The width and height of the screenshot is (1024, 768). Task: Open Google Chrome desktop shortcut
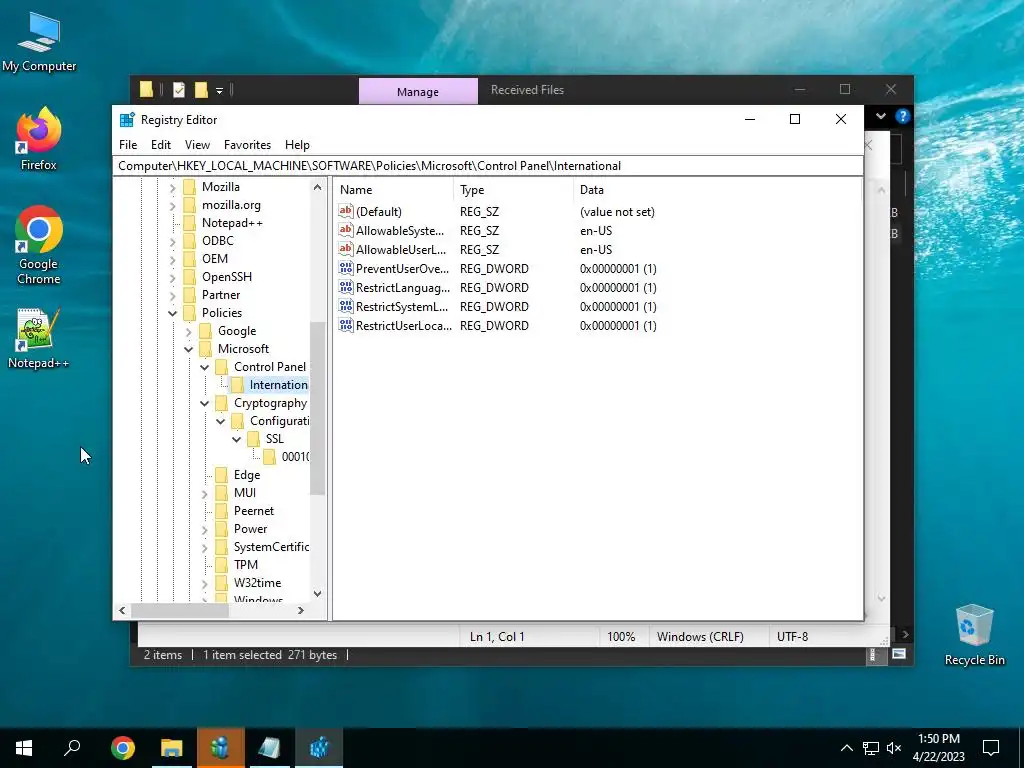[x=39, y=246]
